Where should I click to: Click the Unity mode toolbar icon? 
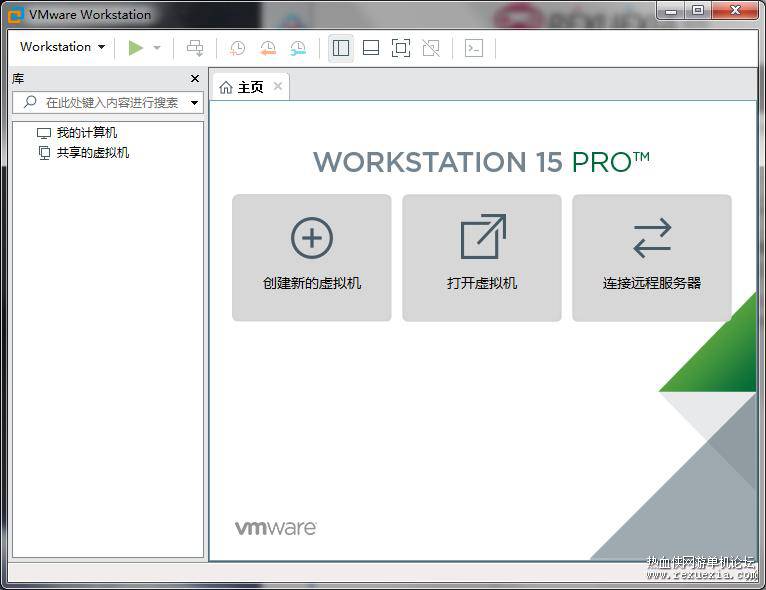[431, 48]
